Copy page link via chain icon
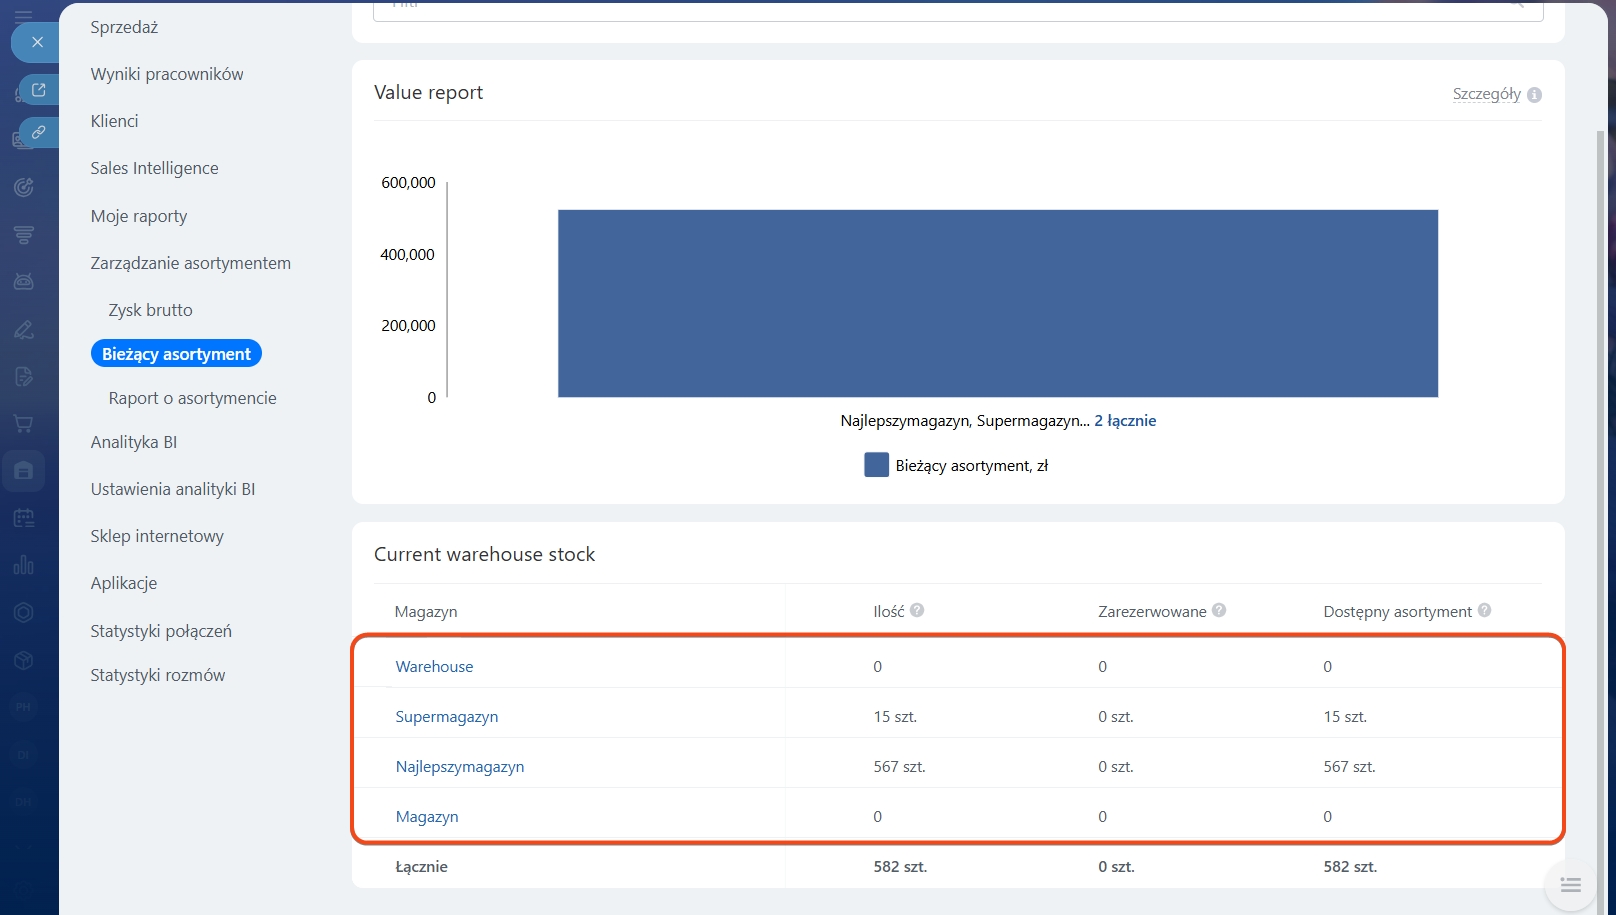Screen dimensions: 1616x915 39,132
